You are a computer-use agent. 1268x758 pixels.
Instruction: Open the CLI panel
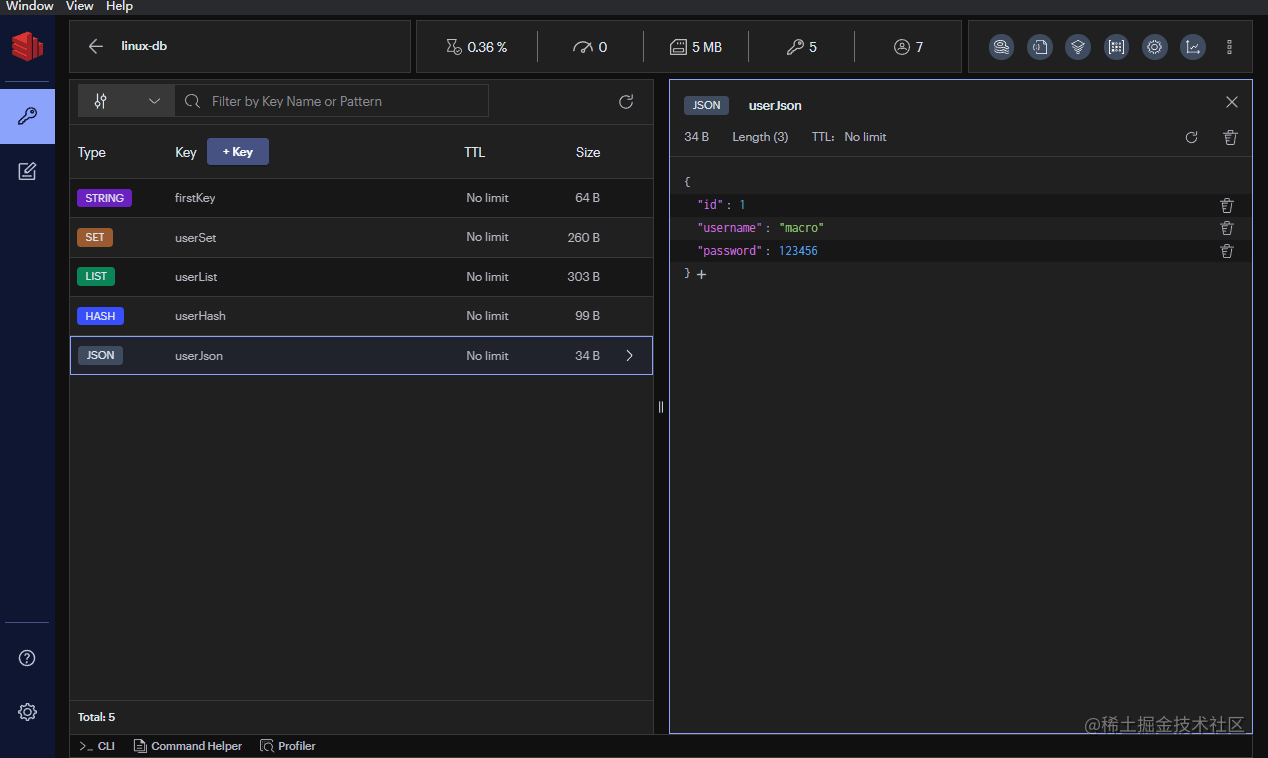(x=97, y=746)
